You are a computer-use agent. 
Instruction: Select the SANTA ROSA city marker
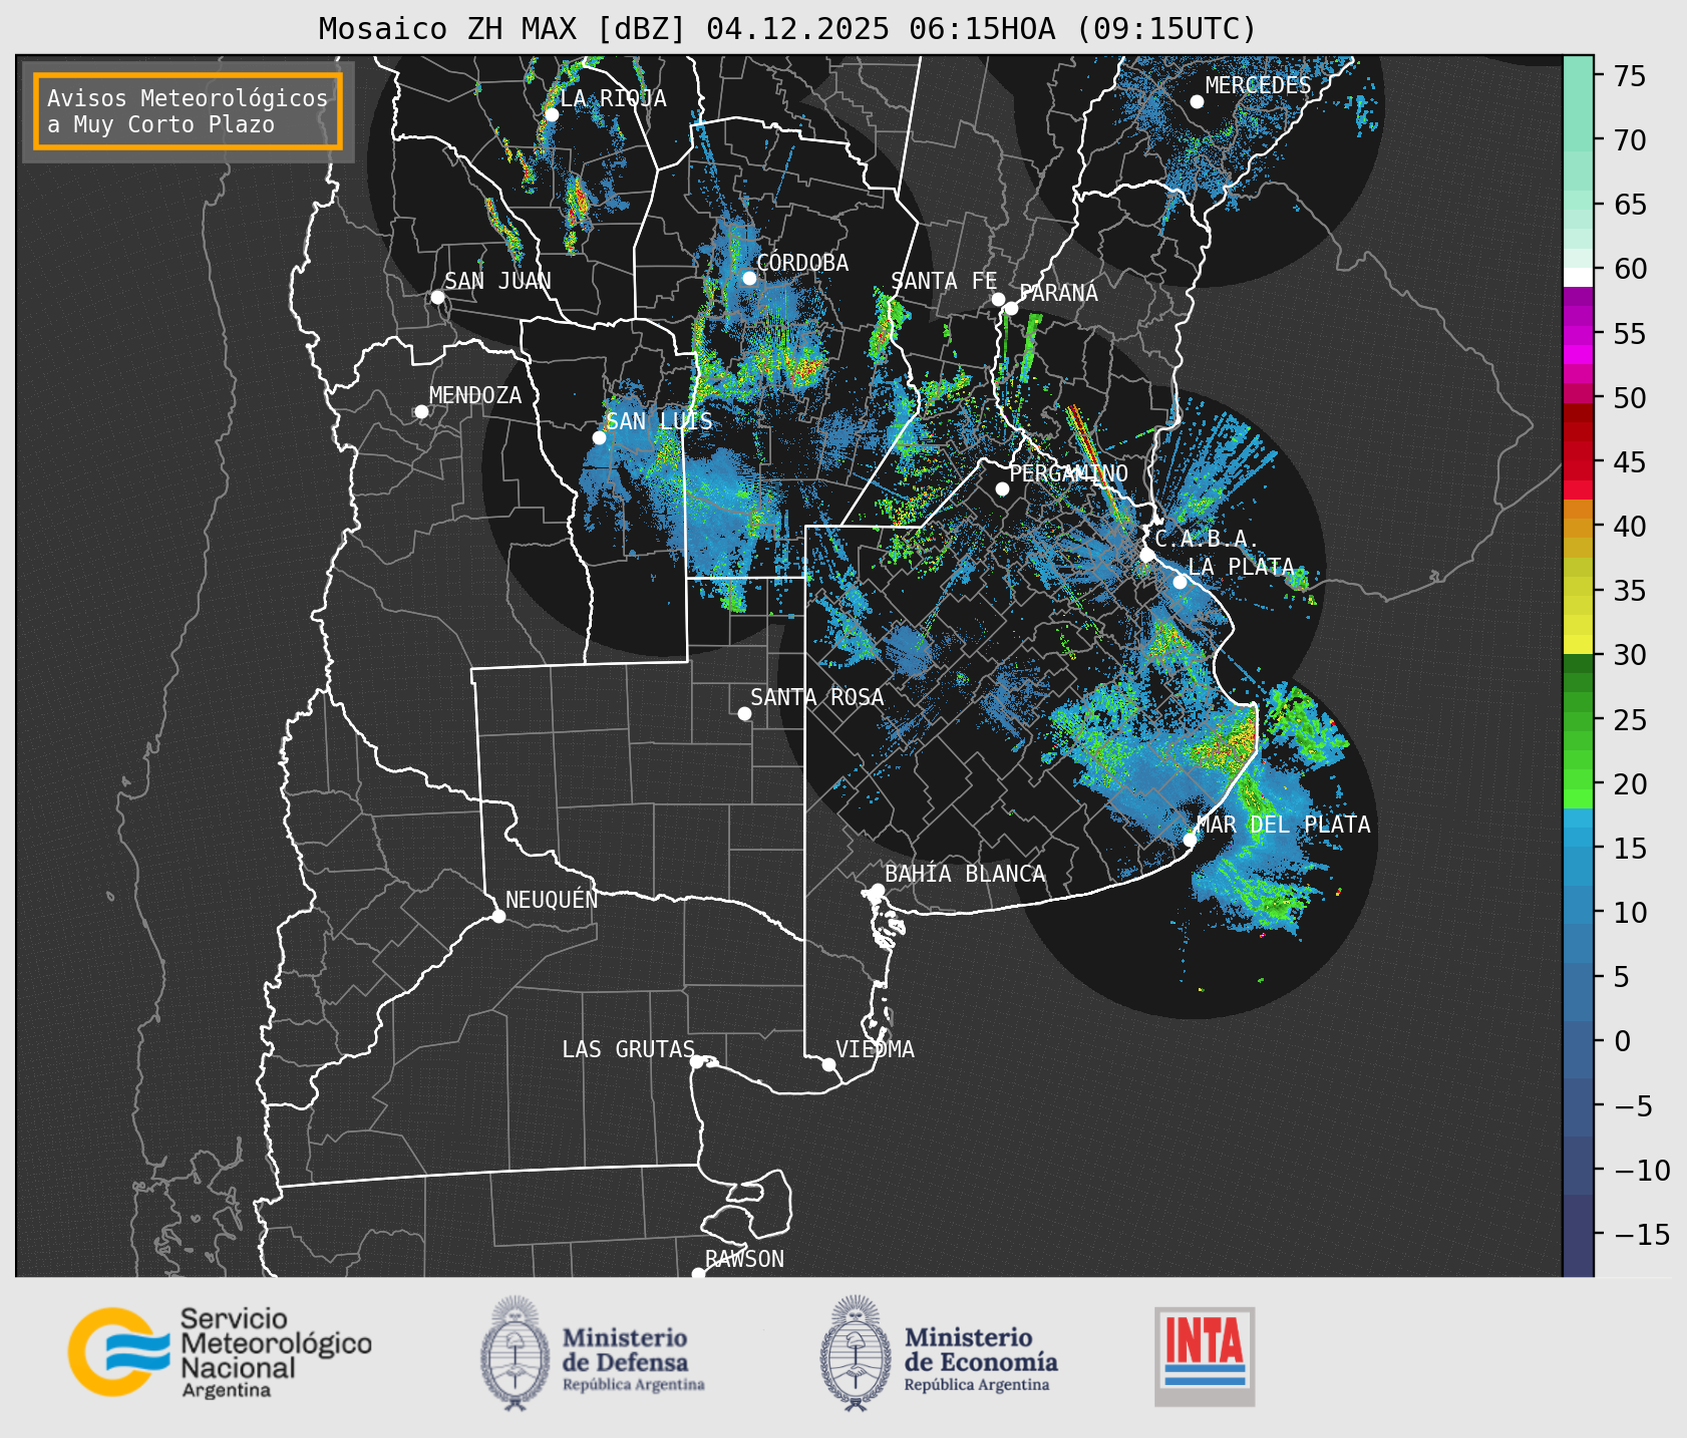point(744,713)
